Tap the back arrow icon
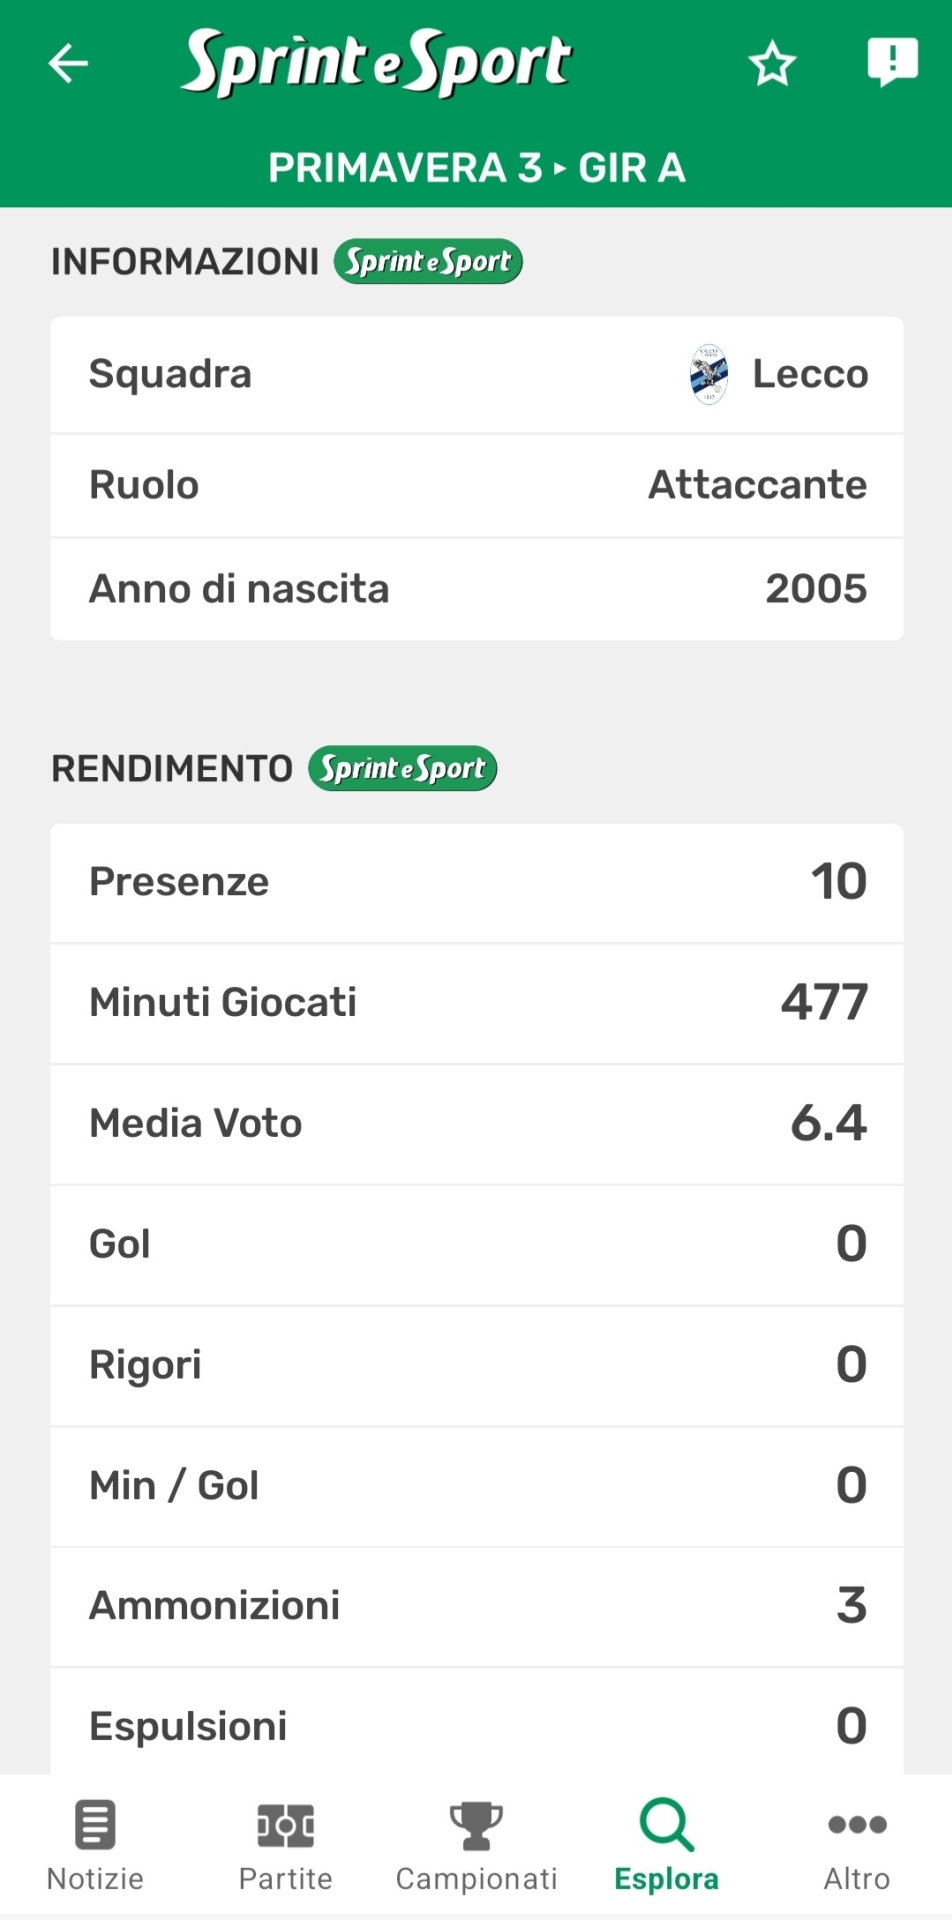This screenshot has height=1920, width=952. pyautogui.click(x=68, y=64)
